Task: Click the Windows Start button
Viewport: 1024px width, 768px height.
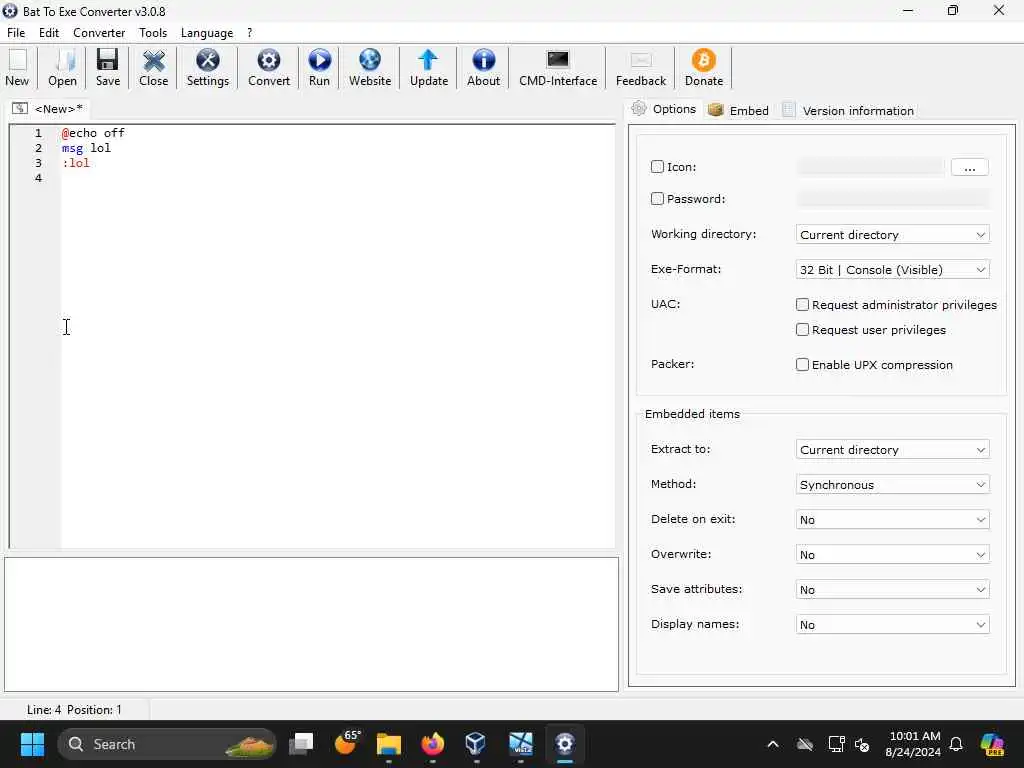Action: point(32,744)
